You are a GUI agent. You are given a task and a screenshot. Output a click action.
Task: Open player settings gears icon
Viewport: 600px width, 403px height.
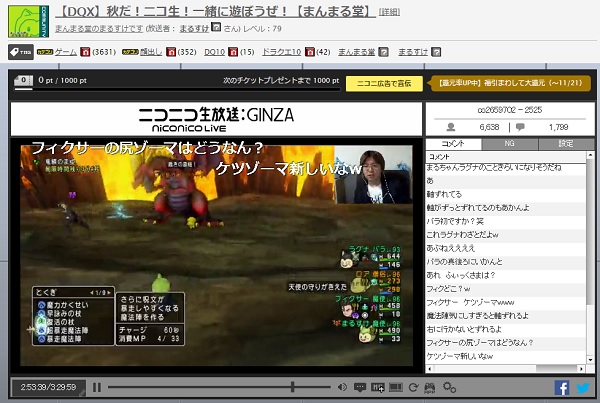449,388
